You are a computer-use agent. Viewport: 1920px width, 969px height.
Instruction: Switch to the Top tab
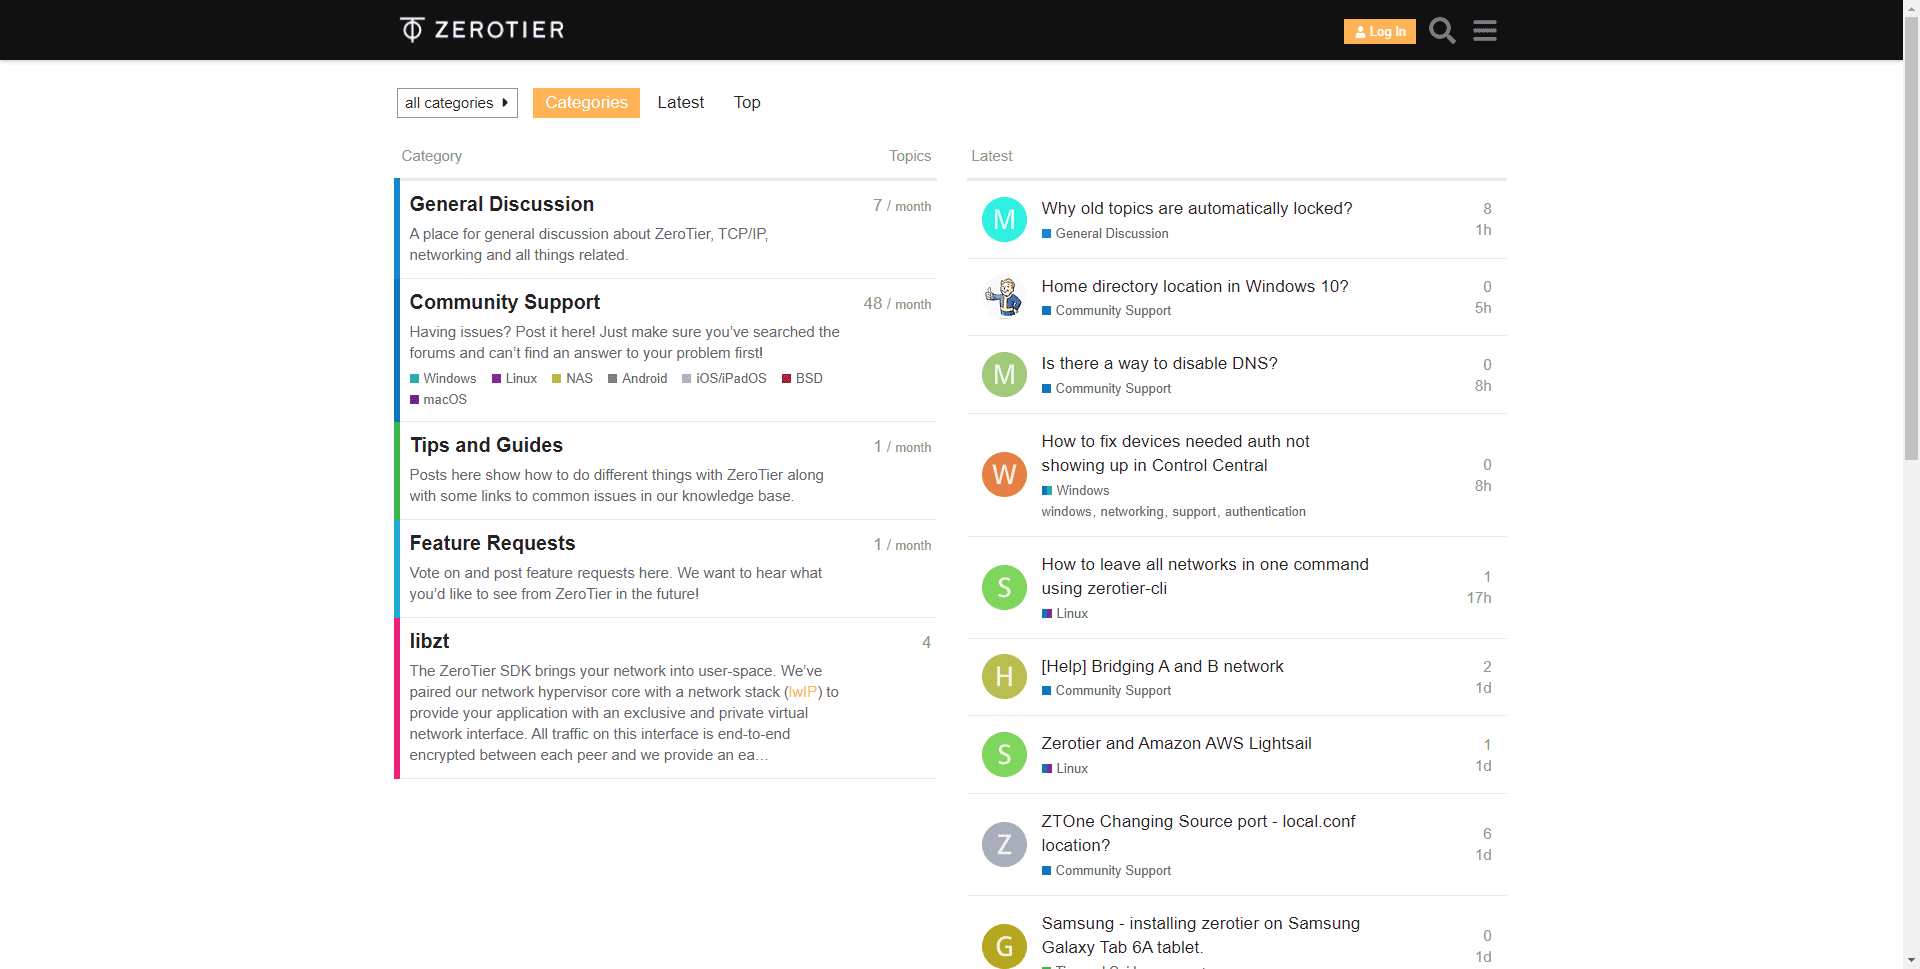tap(747, 103)
